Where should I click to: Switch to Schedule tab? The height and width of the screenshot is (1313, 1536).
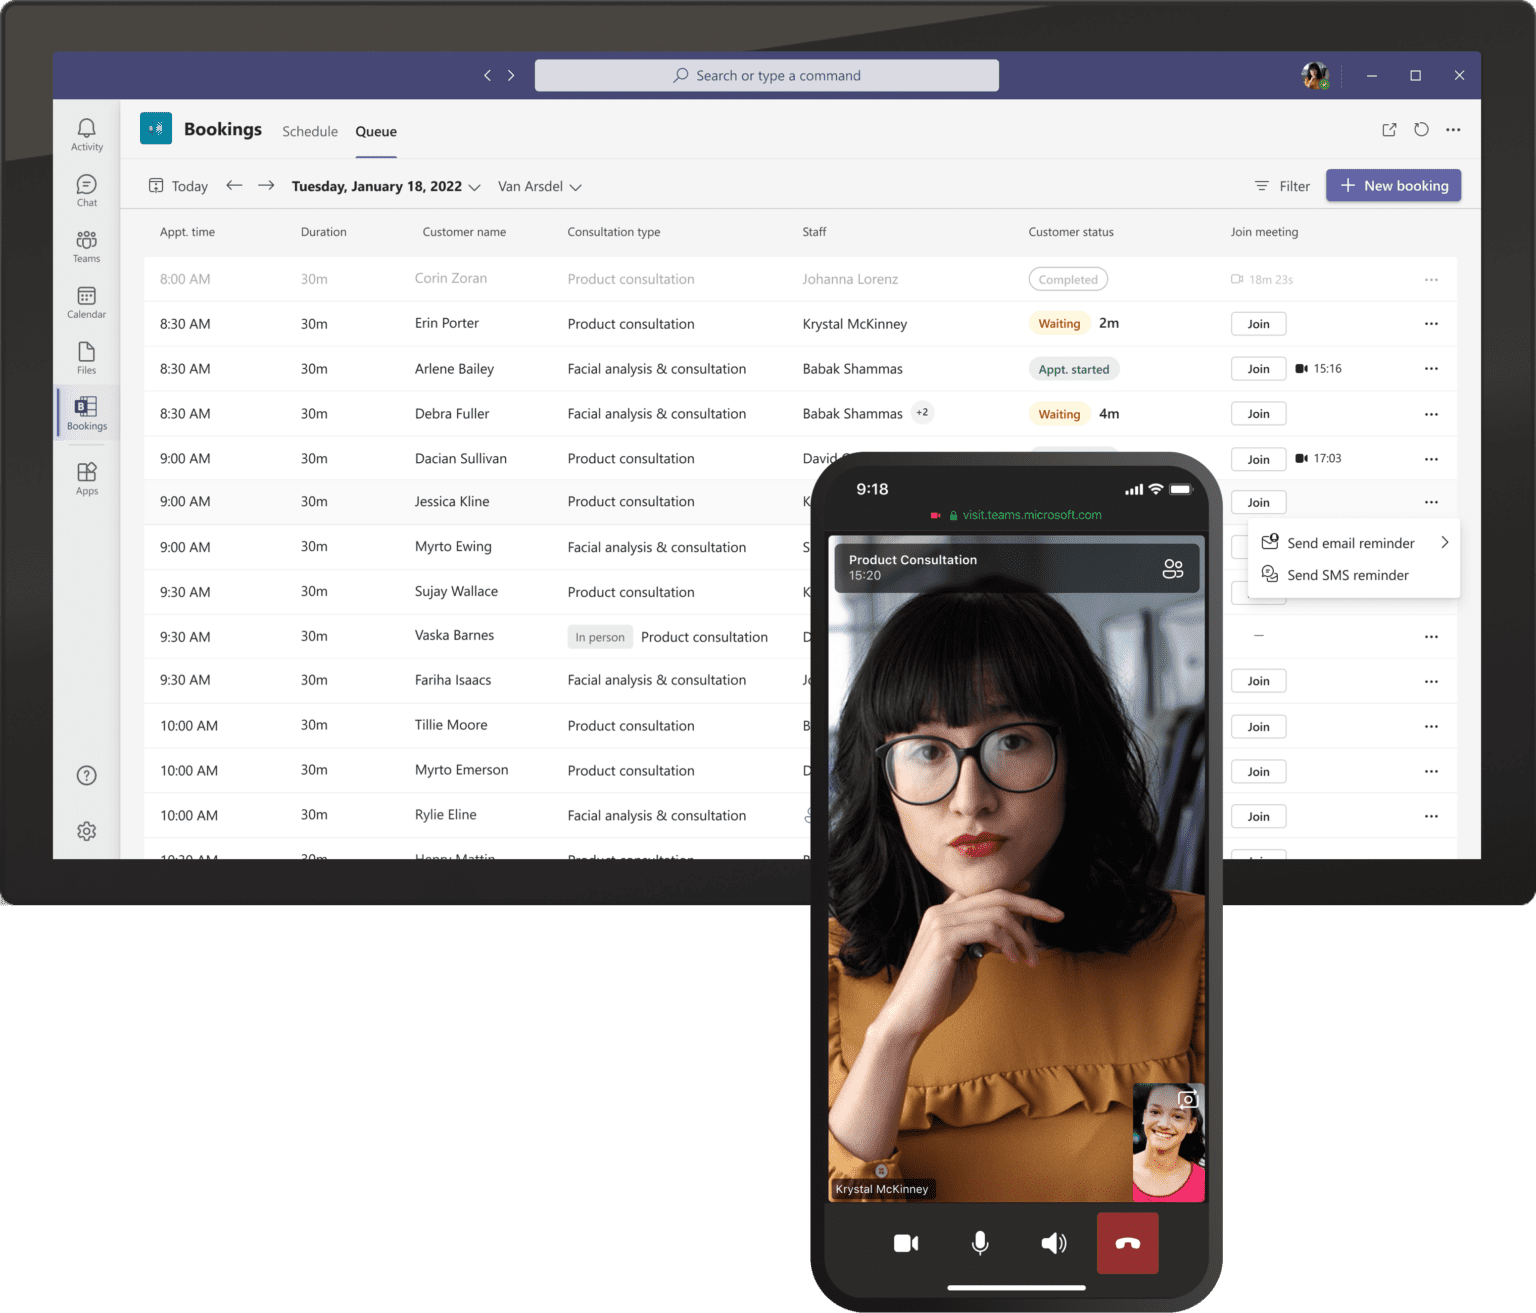pos(310,131)
